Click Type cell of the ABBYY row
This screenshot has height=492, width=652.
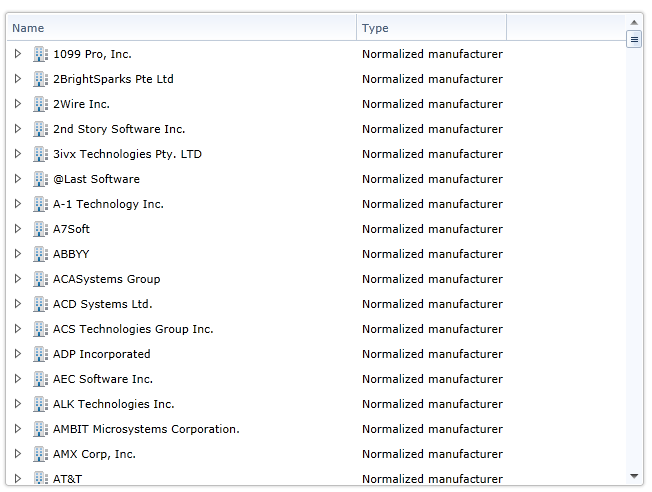(432, 254)
